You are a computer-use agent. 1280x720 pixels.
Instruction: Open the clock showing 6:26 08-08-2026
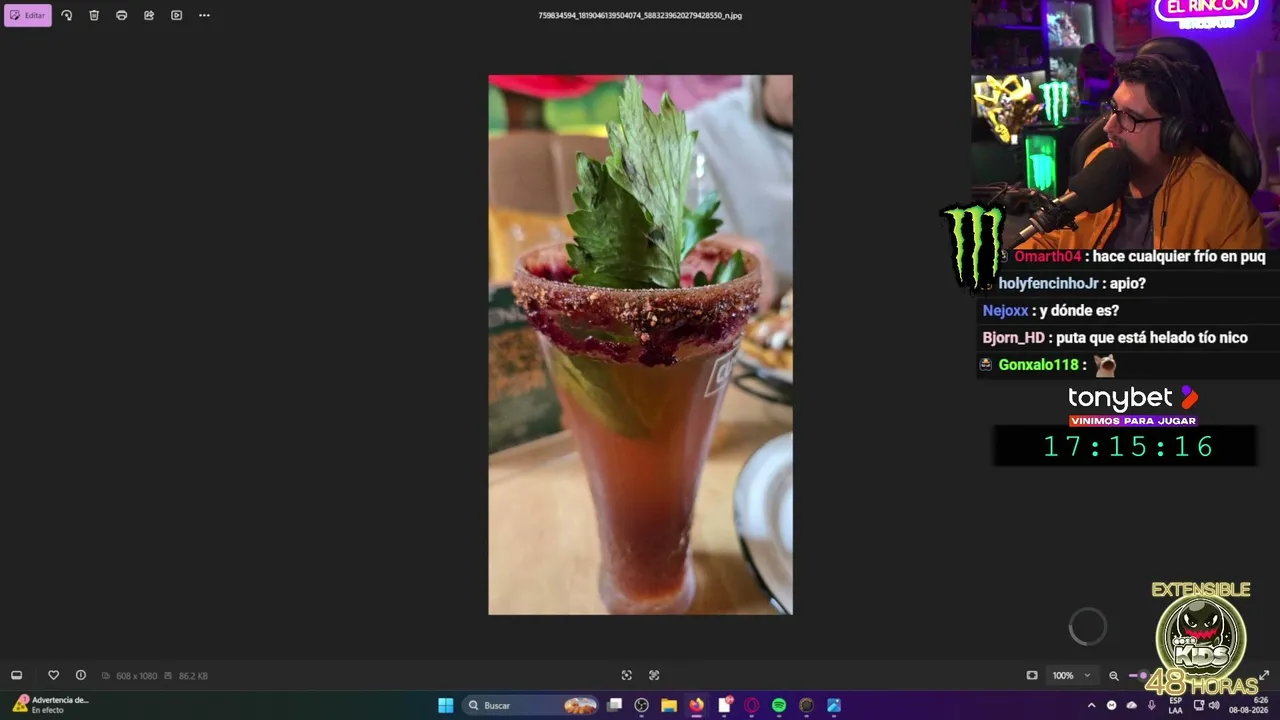pyautogui.click(x=1250, y=705)
